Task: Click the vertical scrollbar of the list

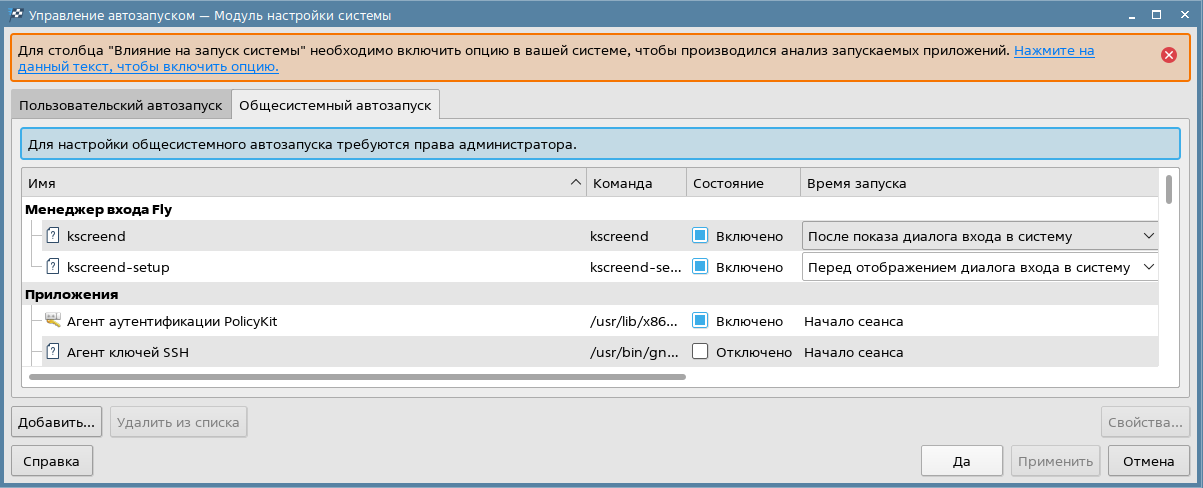Action: click(1168, 190)
